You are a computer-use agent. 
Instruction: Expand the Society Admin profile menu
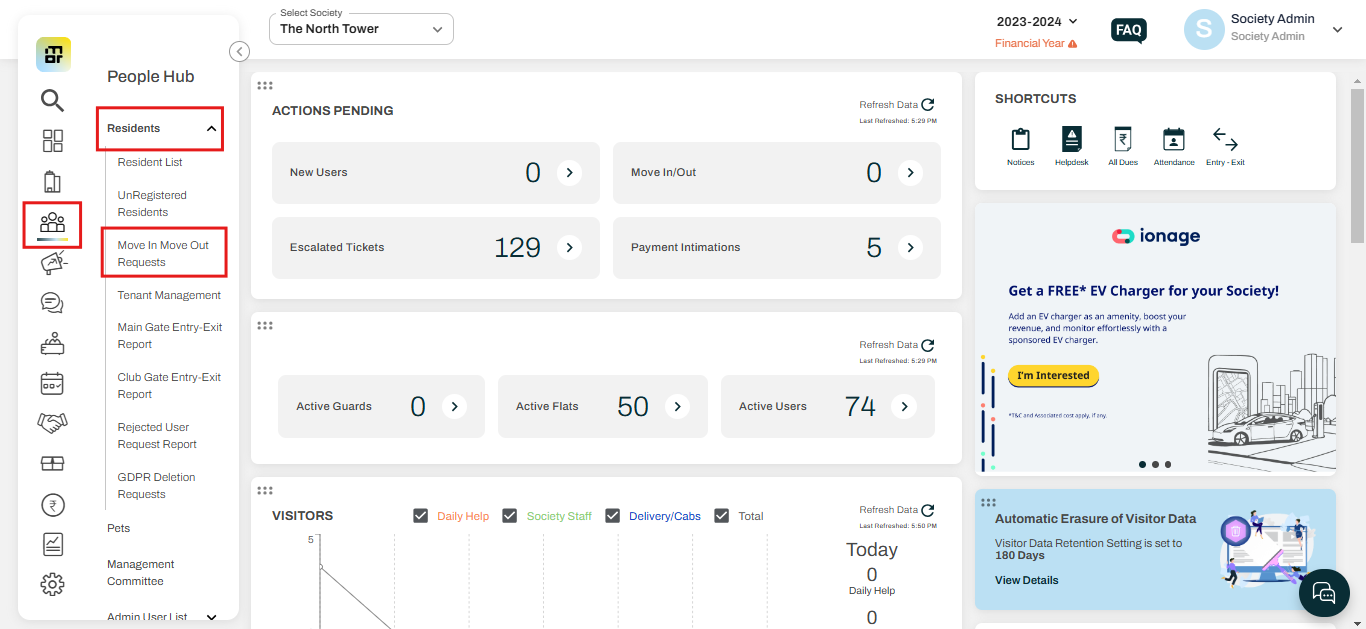tap(1338, 30)
